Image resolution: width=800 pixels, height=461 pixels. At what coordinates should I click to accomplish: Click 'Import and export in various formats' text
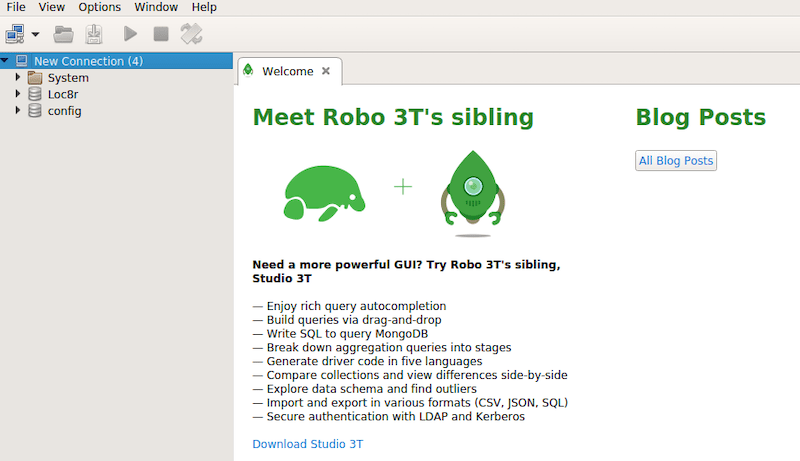(368, 402)
